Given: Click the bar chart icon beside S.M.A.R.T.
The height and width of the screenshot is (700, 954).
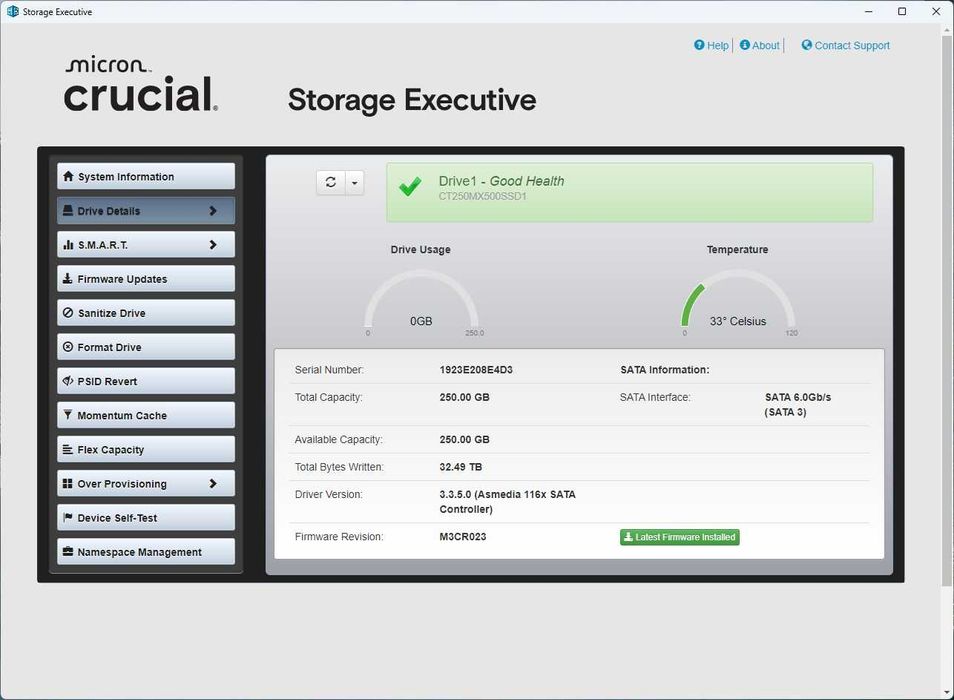Looking at the screenshot, I should [68, 244].
